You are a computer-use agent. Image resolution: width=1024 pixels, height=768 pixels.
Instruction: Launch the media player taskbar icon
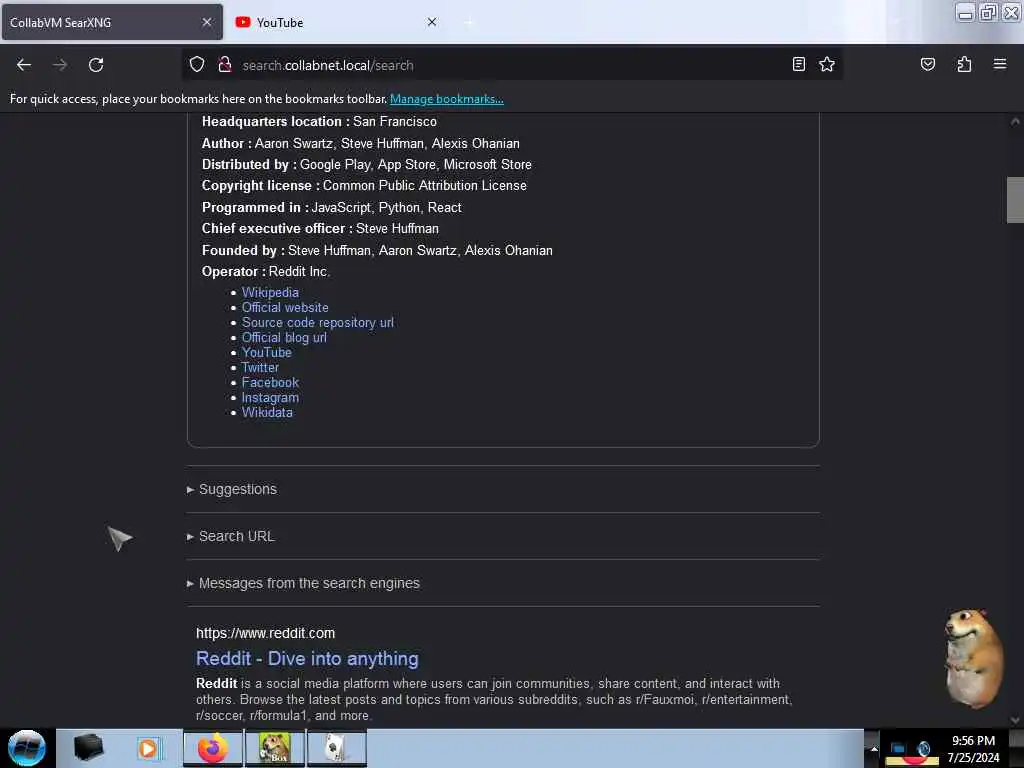tap(149, 748)
